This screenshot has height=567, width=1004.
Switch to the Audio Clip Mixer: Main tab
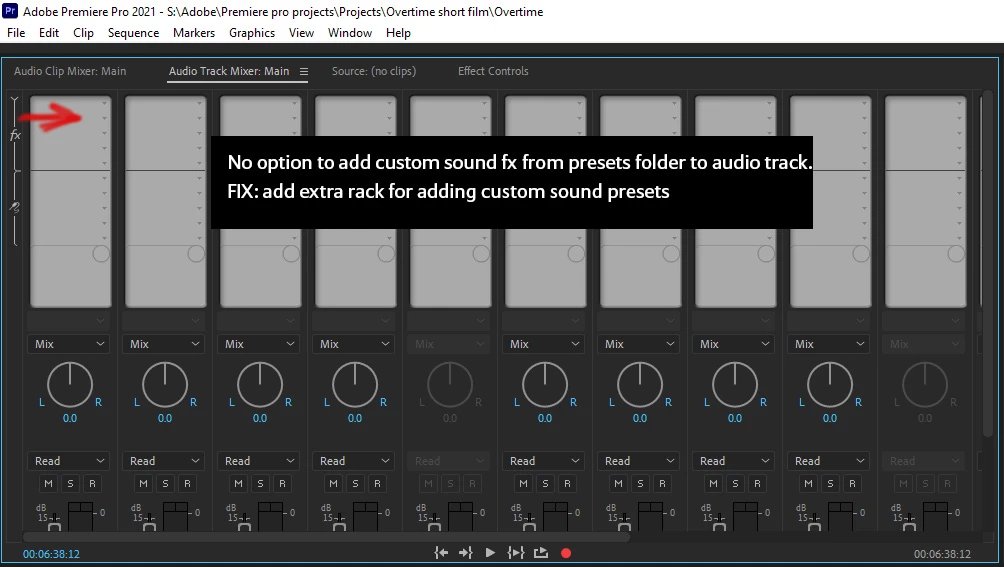pyautogui.click(x=70, y=71)
